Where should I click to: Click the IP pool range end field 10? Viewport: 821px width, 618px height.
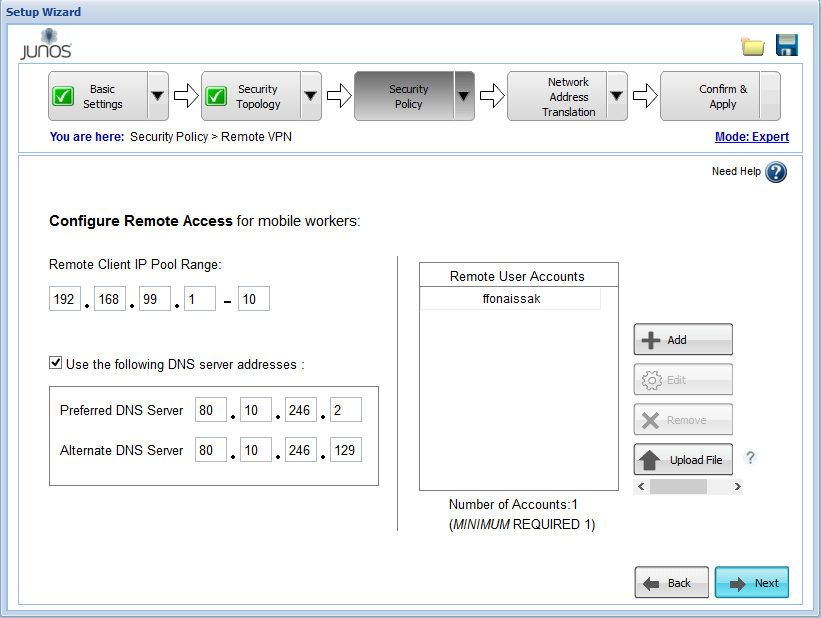[x=254, y=299]
